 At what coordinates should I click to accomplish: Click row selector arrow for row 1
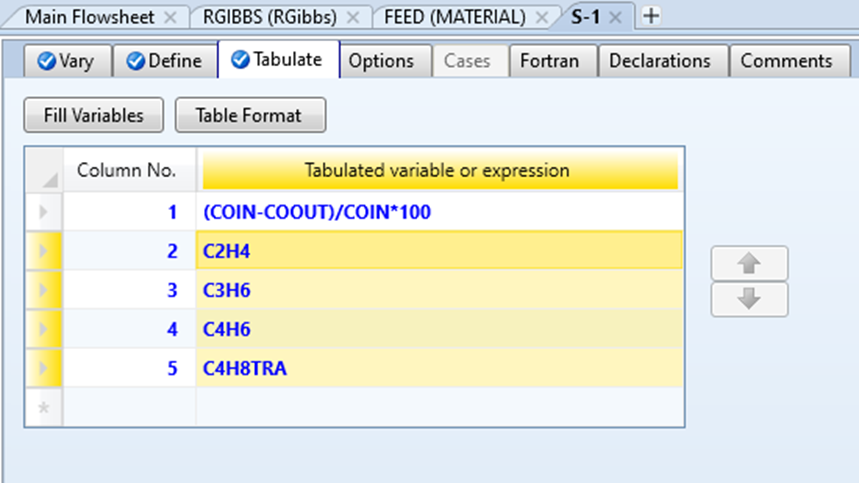44,212
